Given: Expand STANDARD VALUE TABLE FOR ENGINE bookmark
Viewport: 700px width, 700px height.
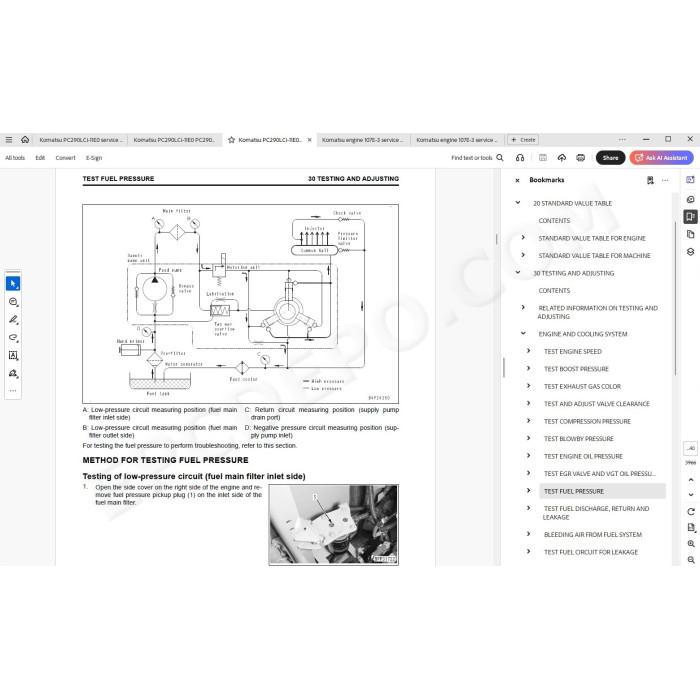Looking at the screenshot, I should point(523,238).
